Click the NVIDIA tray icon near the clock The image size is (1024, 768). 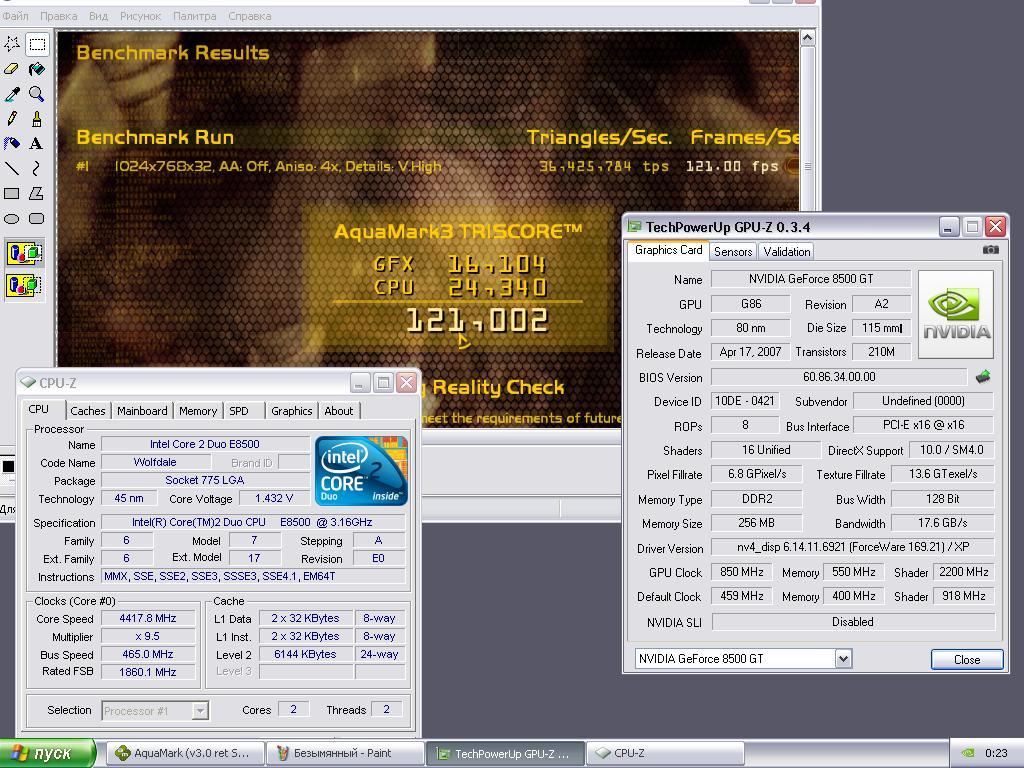point(968,753)
